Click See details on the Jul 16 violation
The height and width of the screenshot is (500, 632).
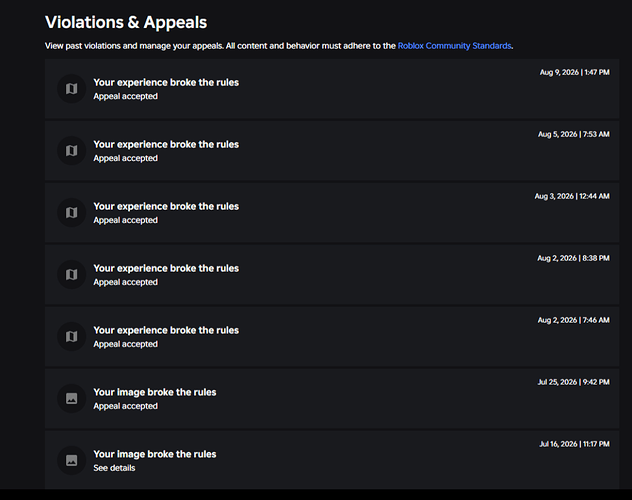coord(114,468)
